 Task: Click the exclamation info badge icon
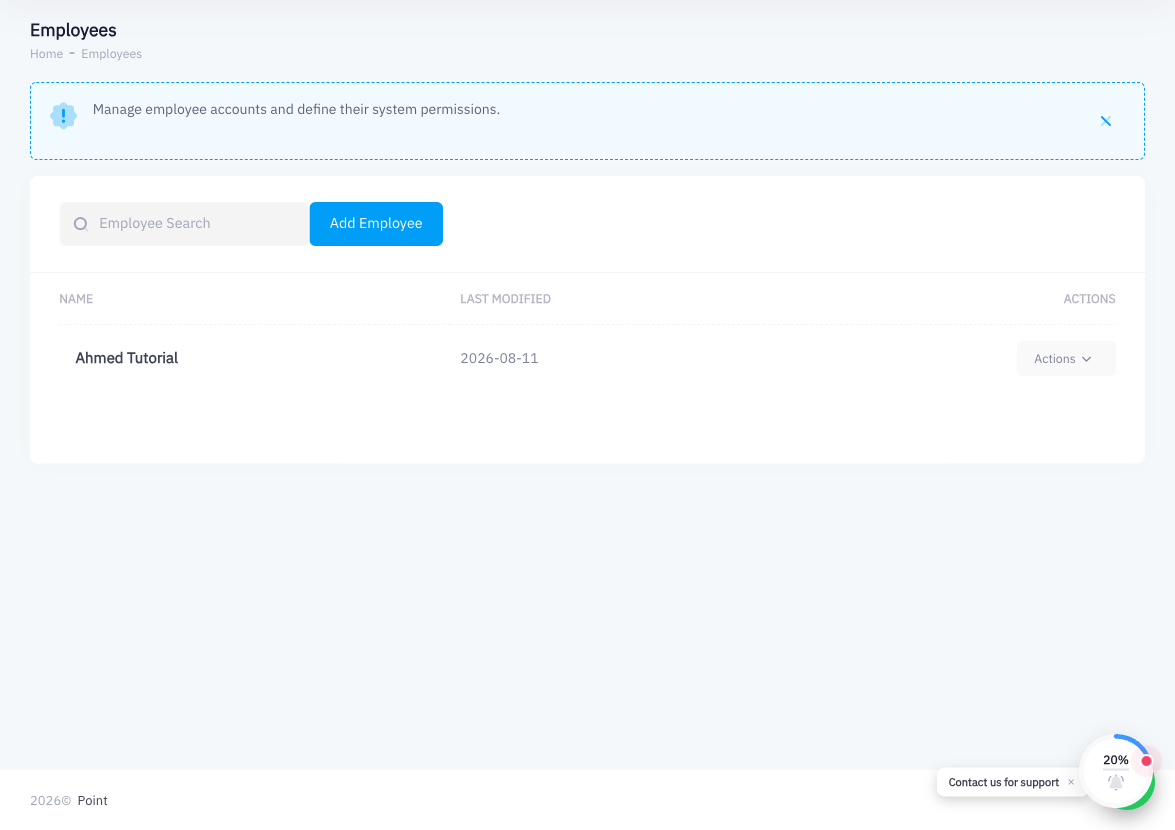coord(64,116)
